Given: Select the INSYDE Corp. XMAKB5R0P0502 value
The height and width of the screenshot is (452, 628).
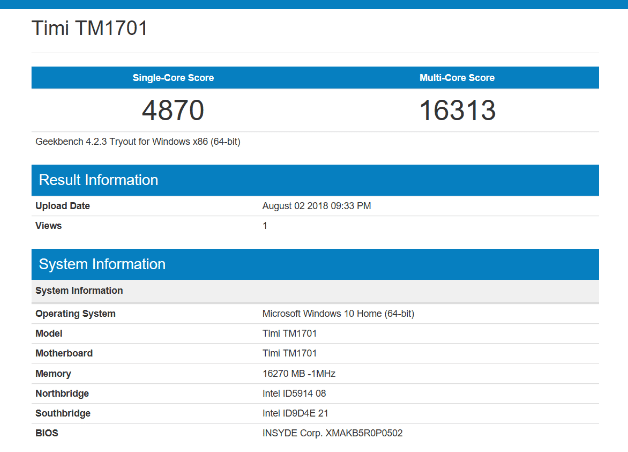Looking at the screenshot, I should 332,433.
